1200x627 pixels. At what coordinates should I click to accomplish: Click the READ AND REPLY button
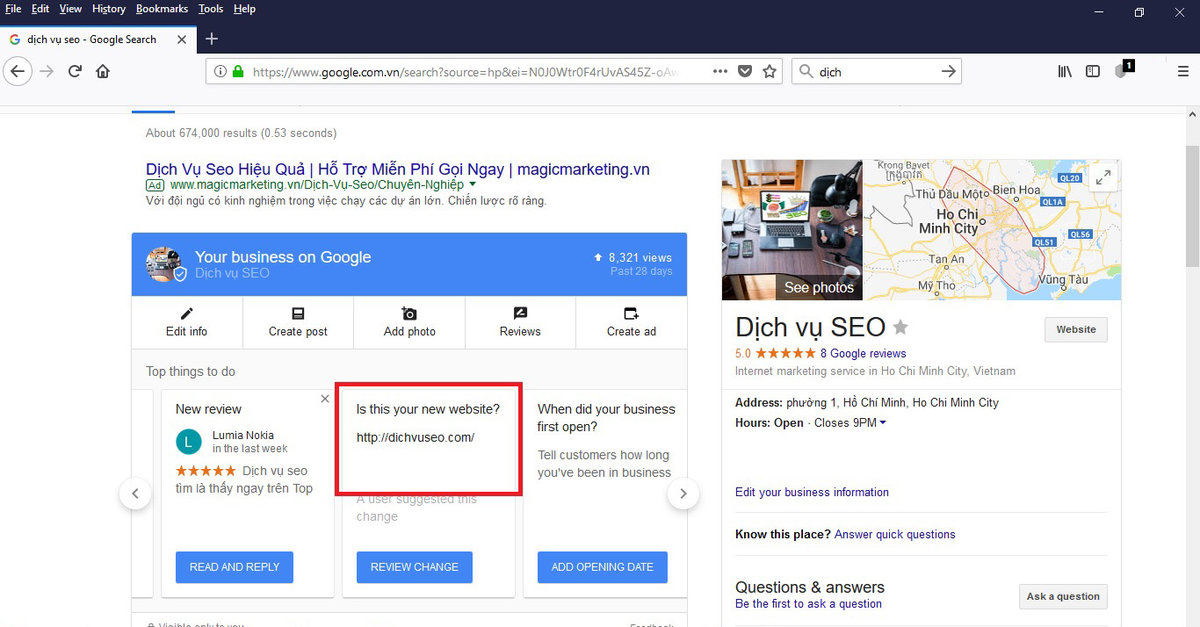pyautogui.click(x=235, y=567)
